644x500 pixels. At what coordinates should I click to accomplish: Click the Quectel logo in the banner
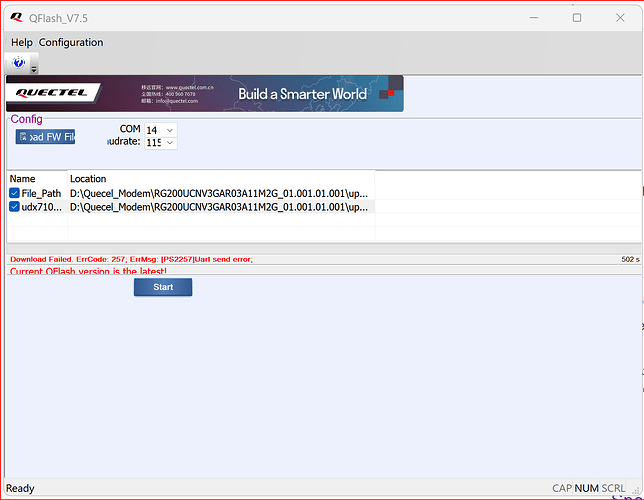(x=52, y=93)
